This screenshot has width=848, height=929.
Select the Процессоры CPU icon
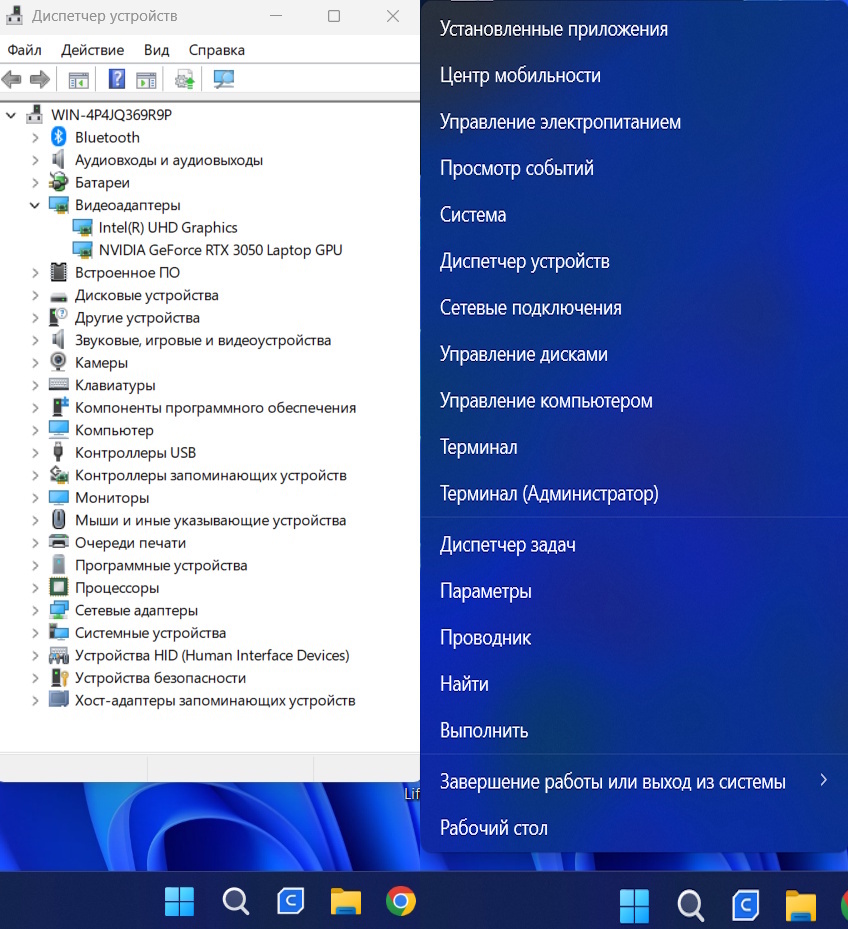pos(58,587)
